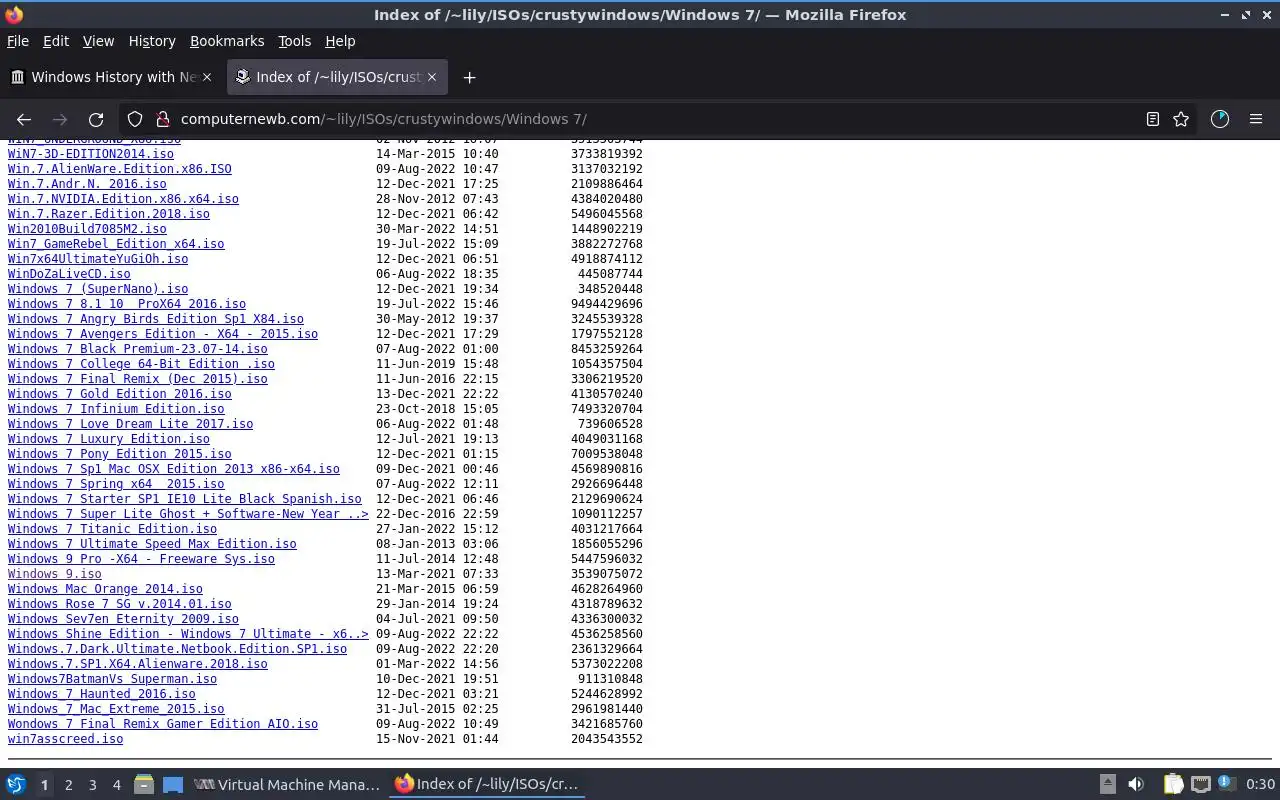This screenshot has width=1280, height=800.
Task: Download Win.7.NVIDIA.Edition.x86.x64.iso
Action: click(x=123, y=199)
